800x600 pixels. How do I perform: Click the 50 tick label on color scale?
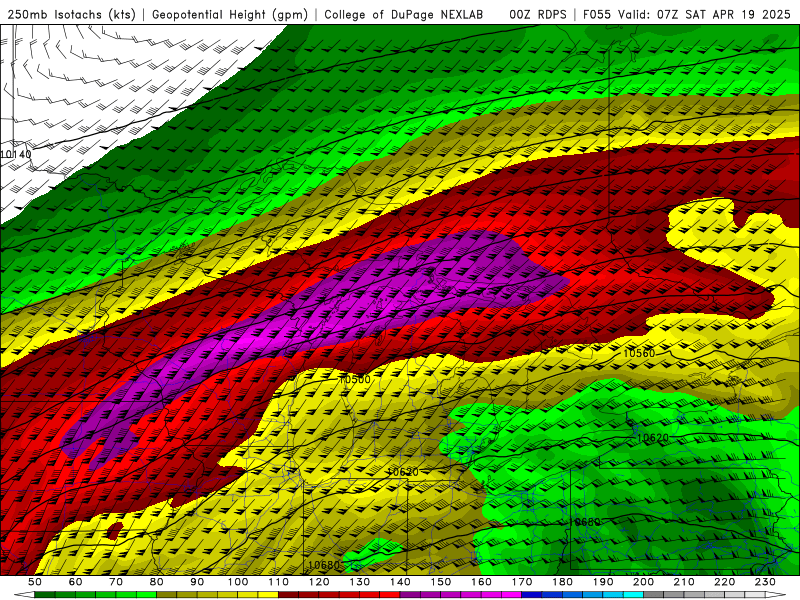(x=35, y=582)
